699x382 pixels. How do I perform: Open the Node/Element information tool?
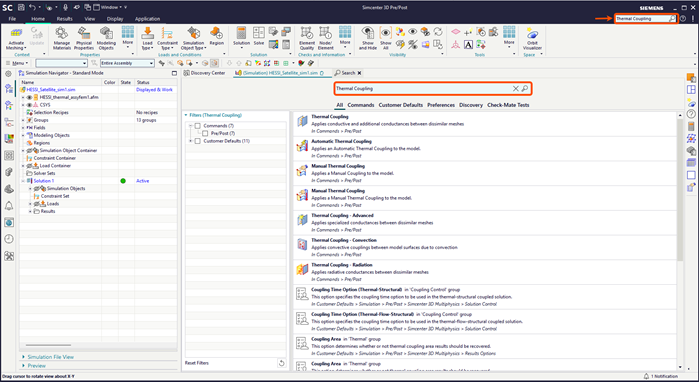(325, 33)
